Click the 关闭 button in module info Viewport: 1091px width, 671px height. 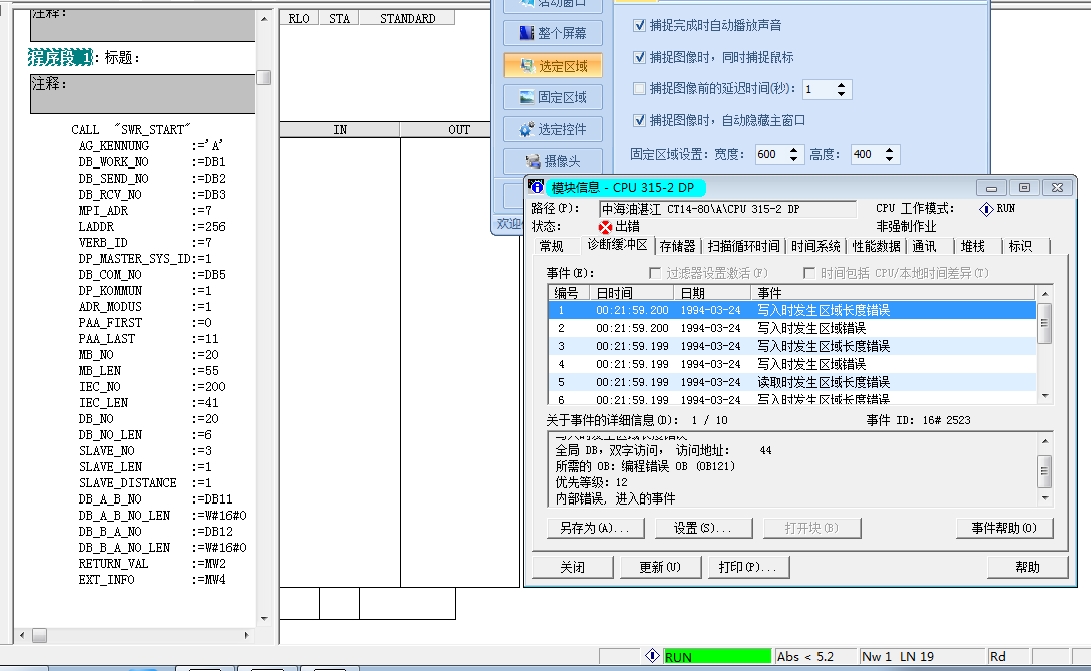(573, 567)
